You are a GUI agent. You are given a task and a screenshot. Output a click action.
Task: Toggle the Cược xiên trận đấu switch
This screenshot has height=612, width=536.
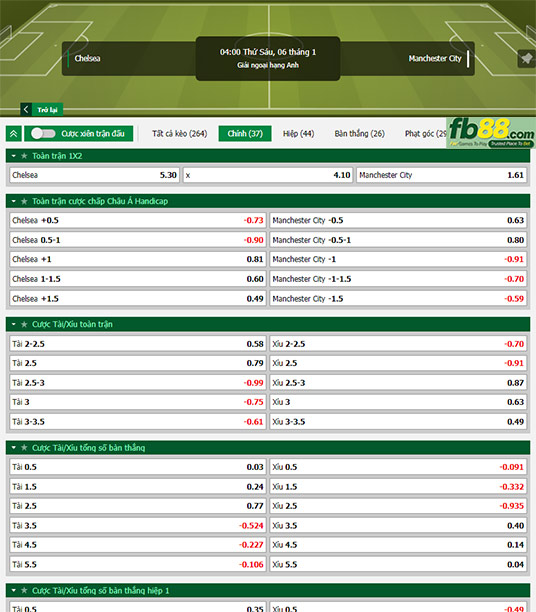coord(43,133)
